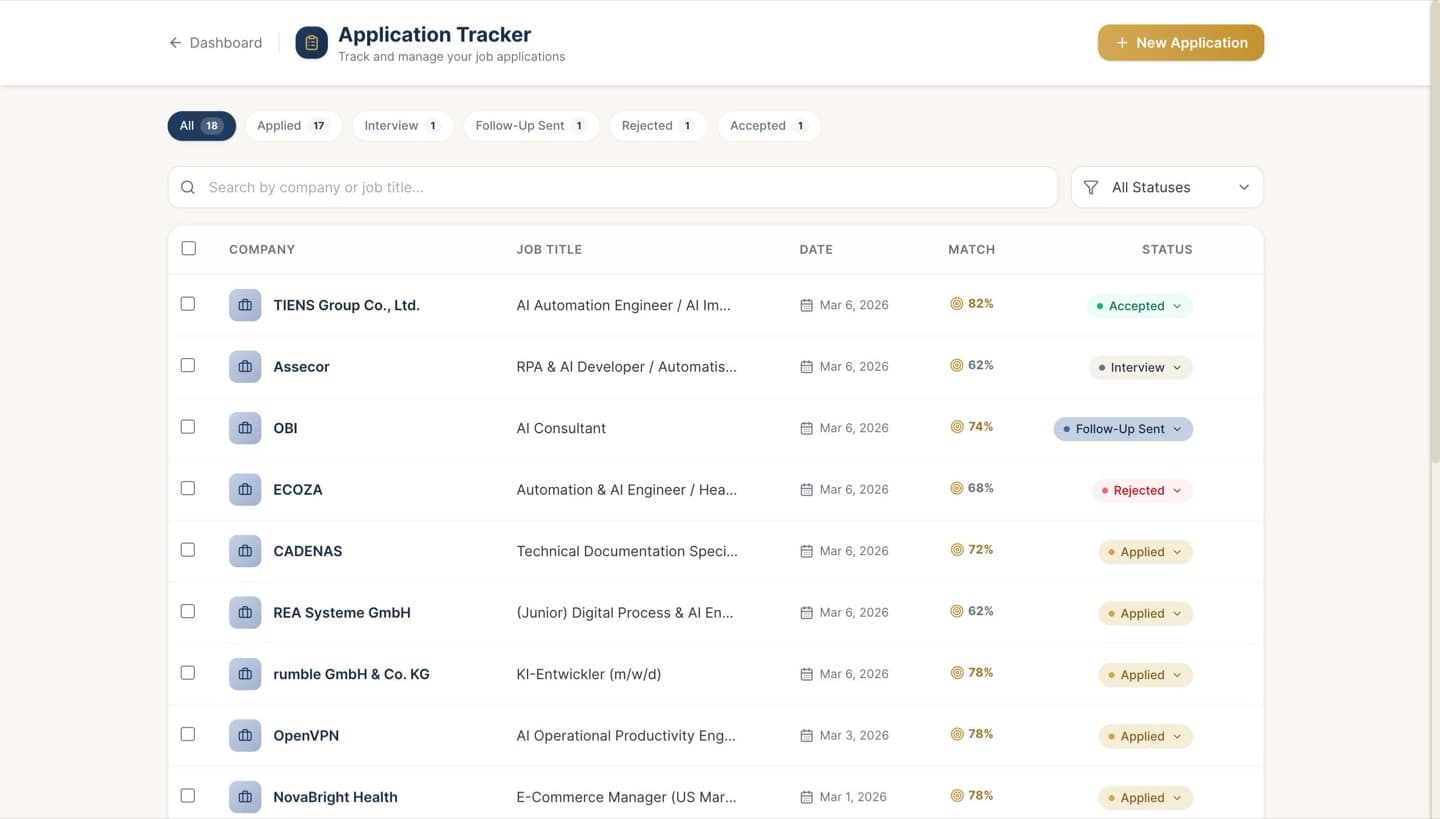Click the briefcase icon for TIENS Group
The image size is (1440, 819).
click(245, 304)
